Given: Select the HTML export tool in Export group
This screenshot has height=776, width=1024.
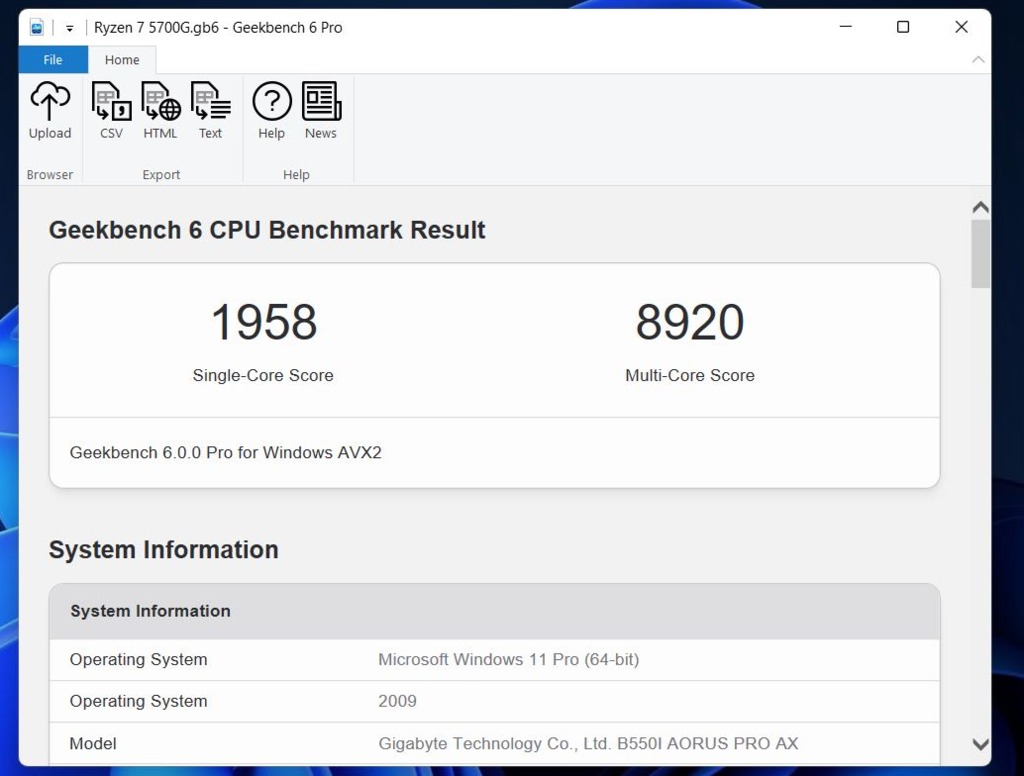Looking at the screenshot, I should [x=160, y=110].
